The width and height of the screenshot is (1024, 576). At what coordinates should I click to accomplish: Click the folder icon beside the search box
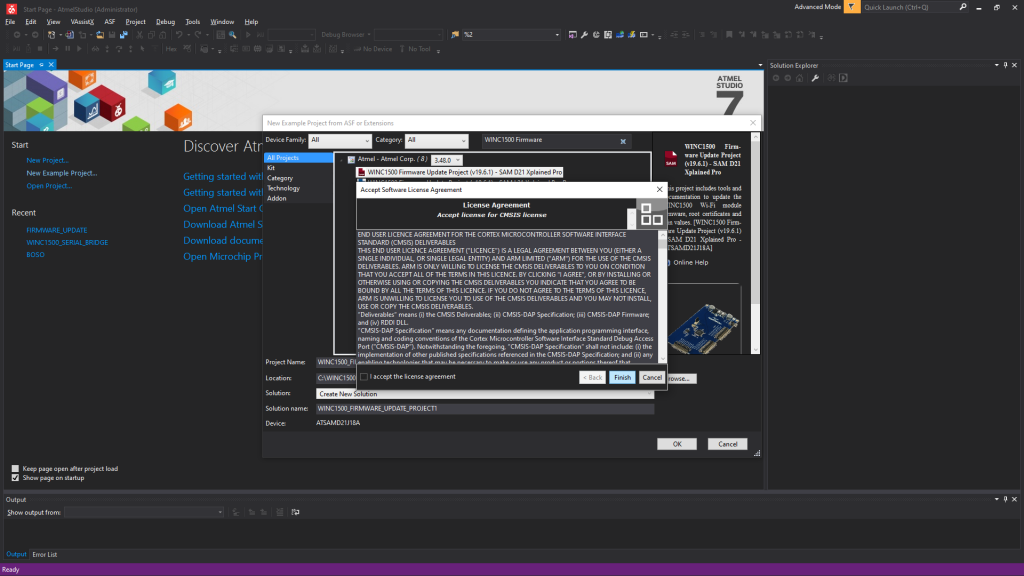pos(455,35)
